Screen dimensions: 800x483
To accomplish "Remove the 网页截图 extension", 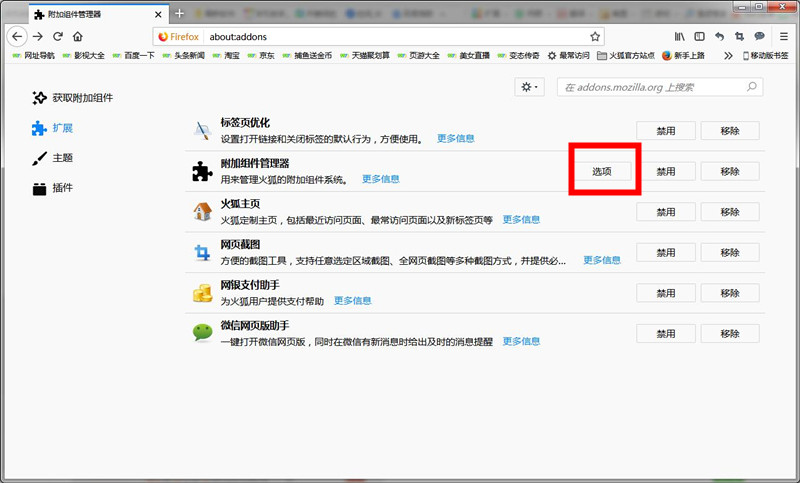I will click(x=730, y=252).
